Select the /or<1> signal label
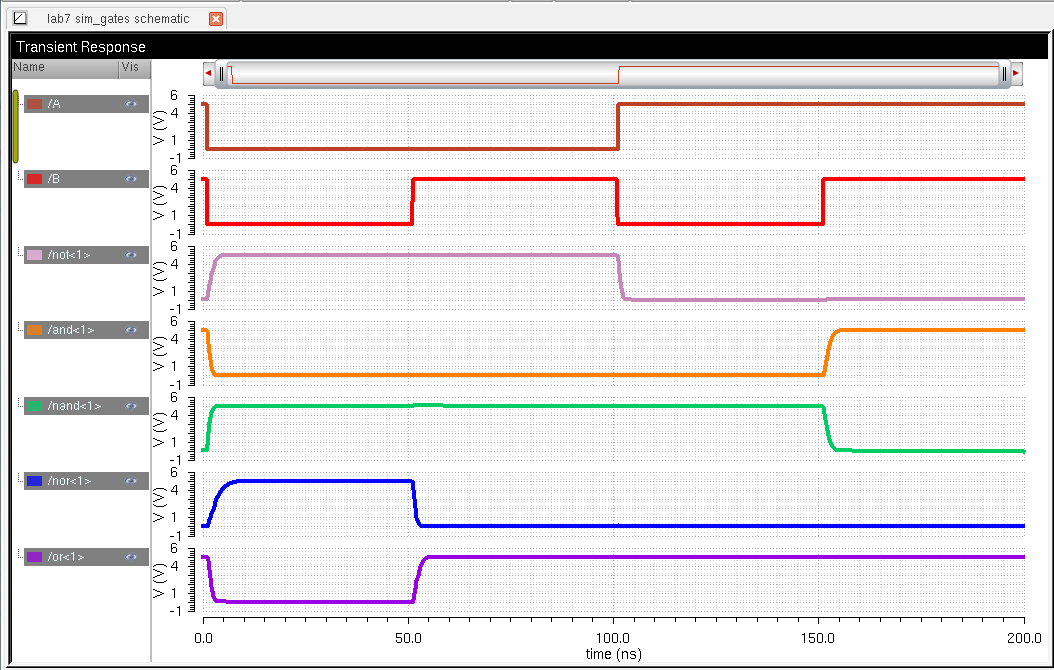Viewport: 1054px width, 670px height. (x=66, y=556)
